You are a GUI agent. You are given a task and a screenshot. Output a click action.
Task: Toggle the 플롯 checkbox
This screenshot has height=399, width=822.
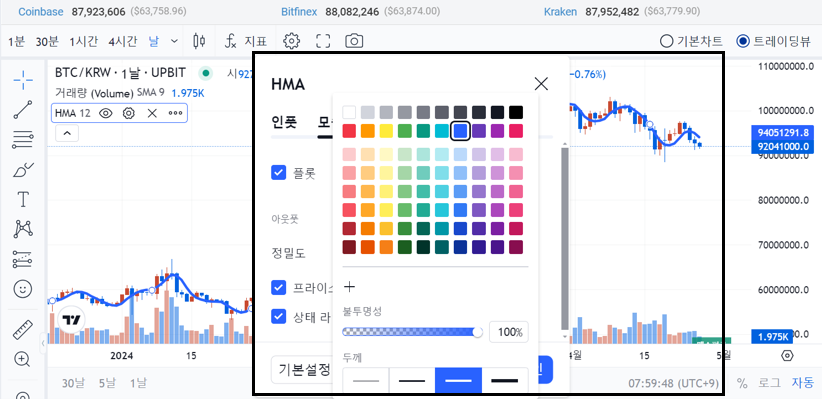(278, 172)
